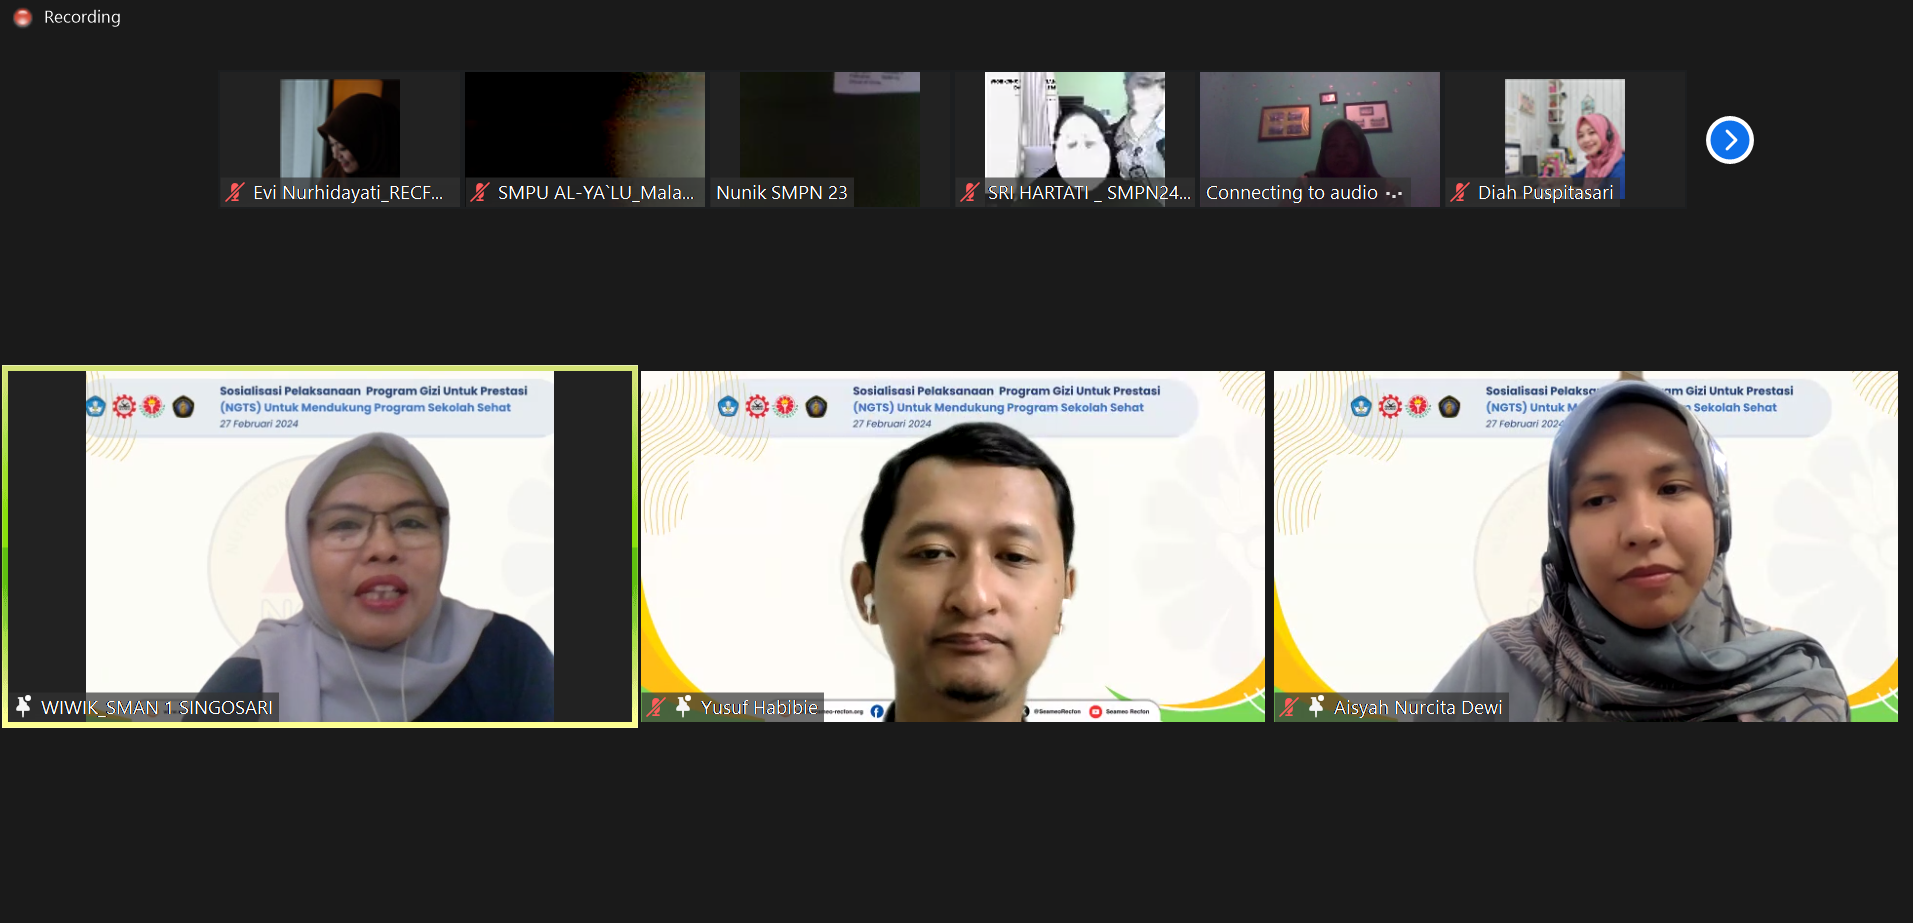Click the Recording text label
1913x923 pixels.
pyautogui.click(x=82, y=17)
